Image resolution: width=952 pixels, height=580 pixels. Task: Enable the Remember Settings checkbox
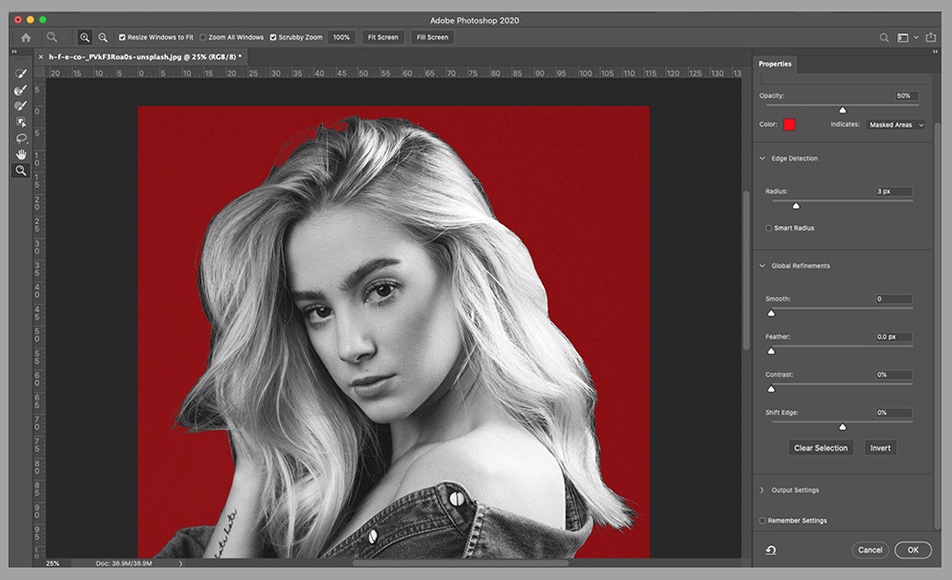[763, 521]
